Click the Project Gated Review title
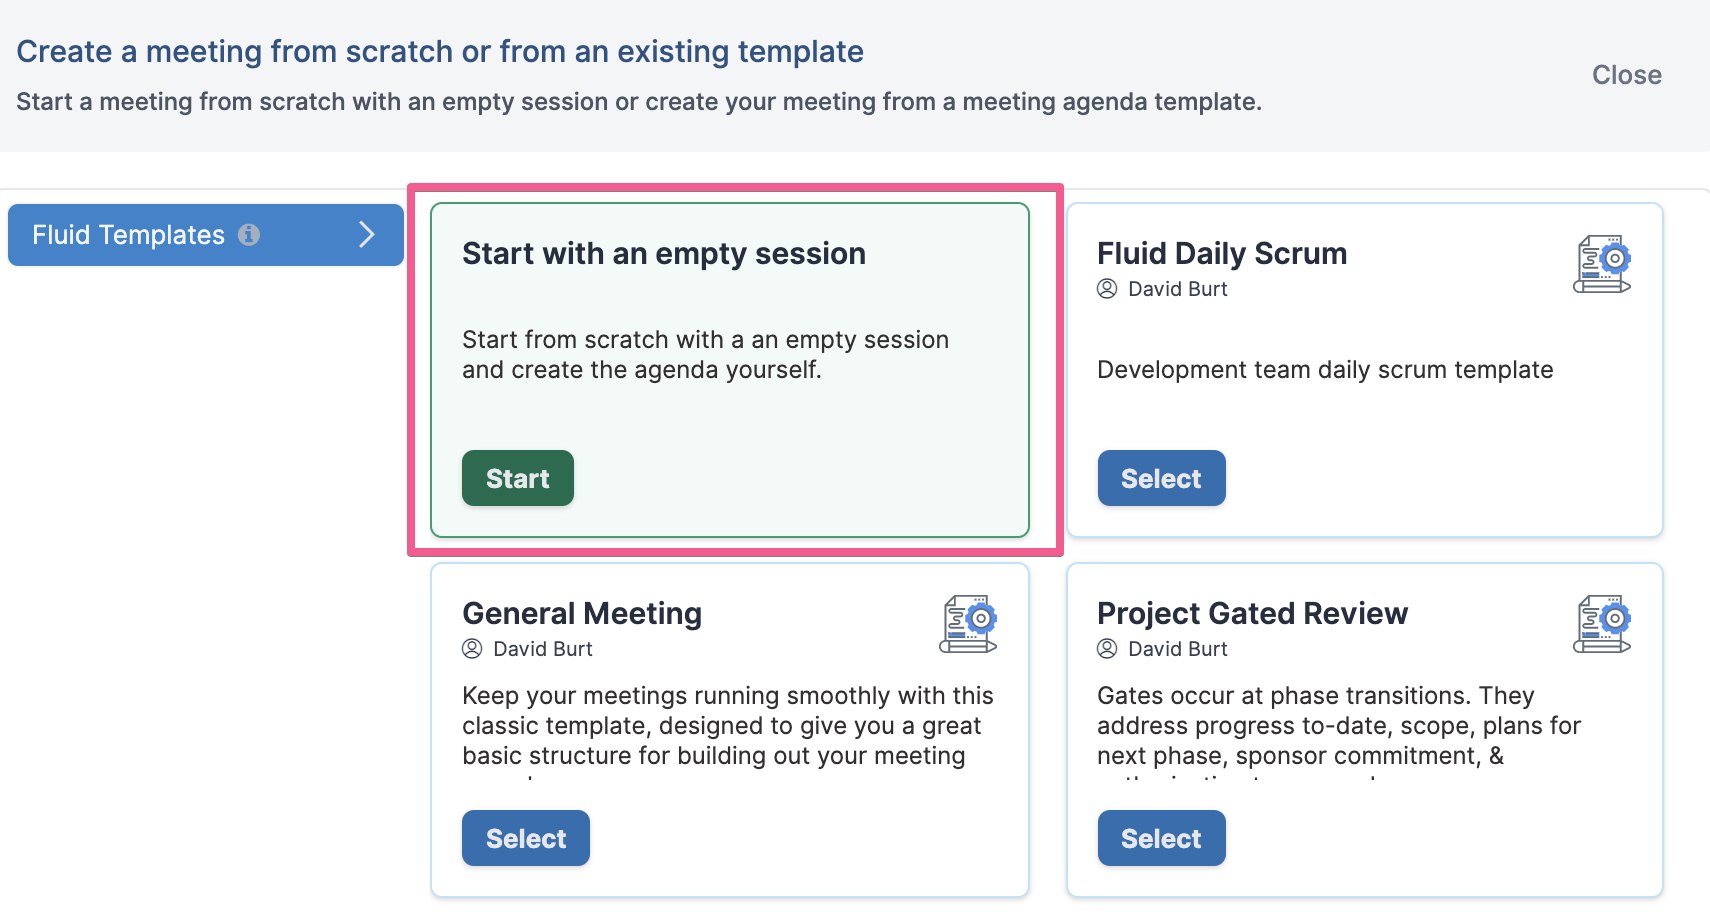 [1252, 613]
